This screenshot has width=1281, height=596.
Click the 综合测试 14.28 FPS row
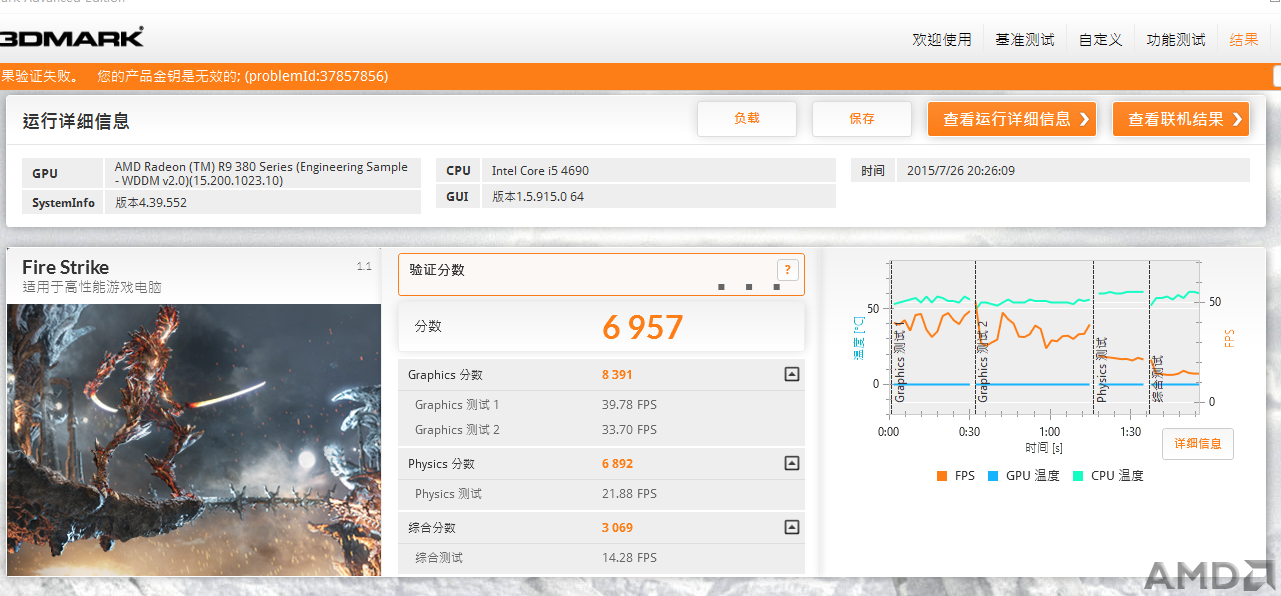(x=601, y=558)
